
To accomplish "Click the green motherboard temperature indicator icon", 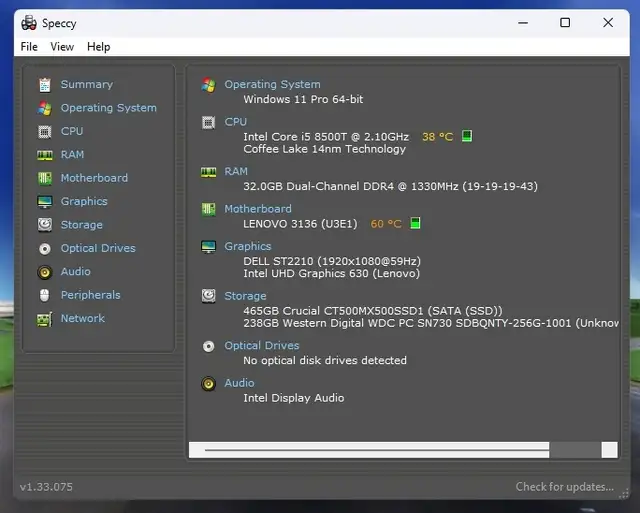I will click(x=415, y=223).
